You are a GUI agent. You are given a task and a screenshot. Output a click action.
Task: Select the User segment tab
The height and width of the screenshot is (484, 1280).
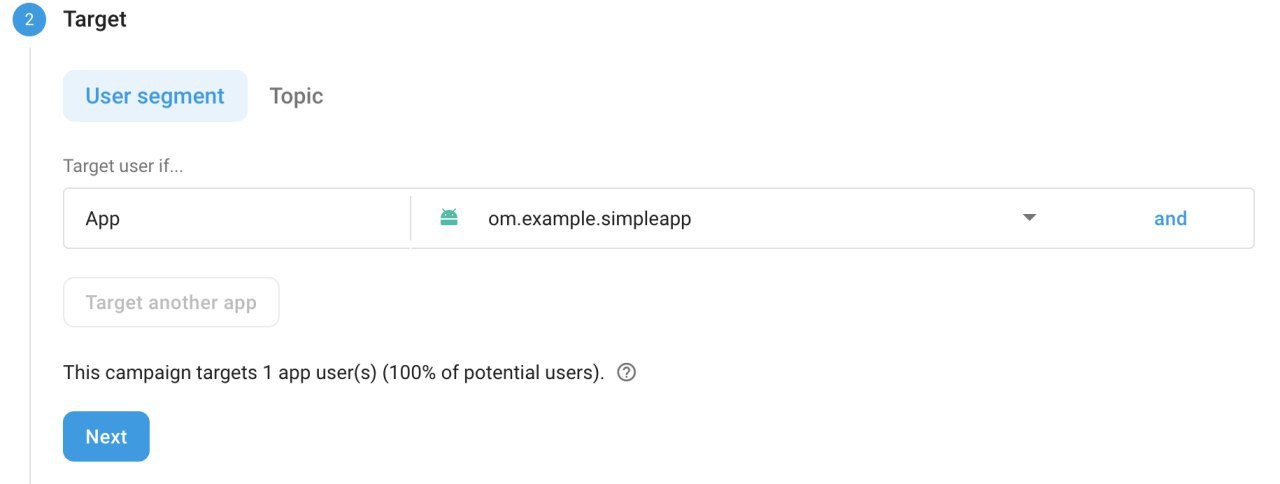click(155, 96)
